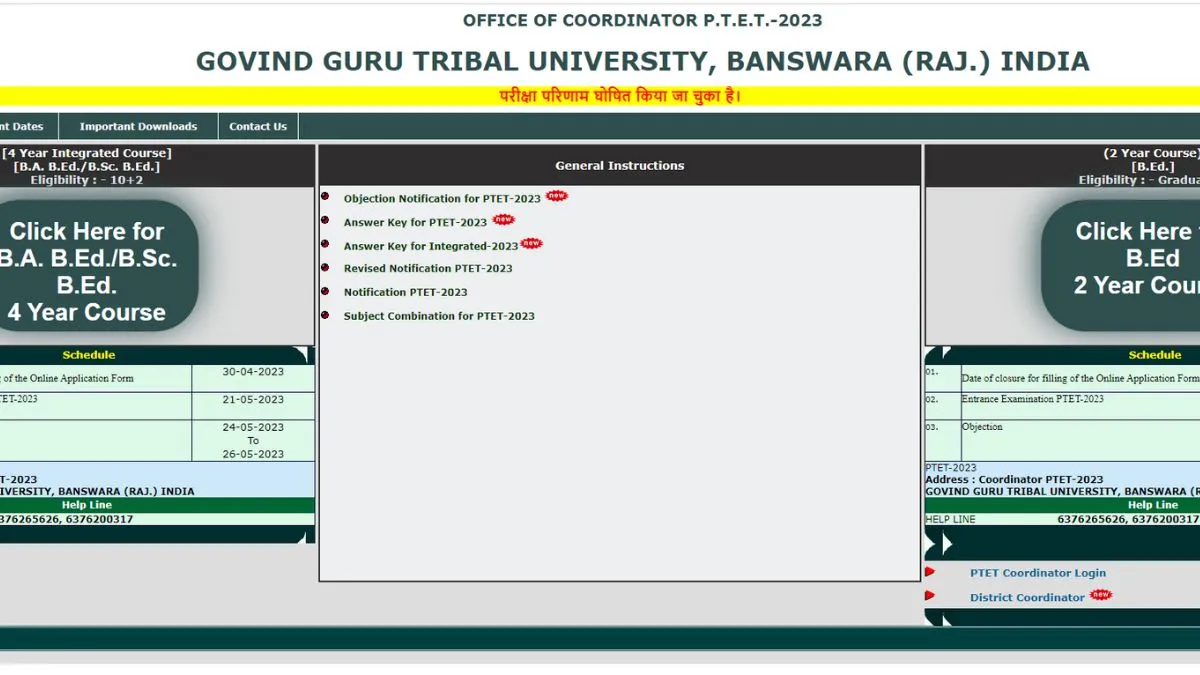
Task: Open Notification PTET-2023 link
Action: 405,293
